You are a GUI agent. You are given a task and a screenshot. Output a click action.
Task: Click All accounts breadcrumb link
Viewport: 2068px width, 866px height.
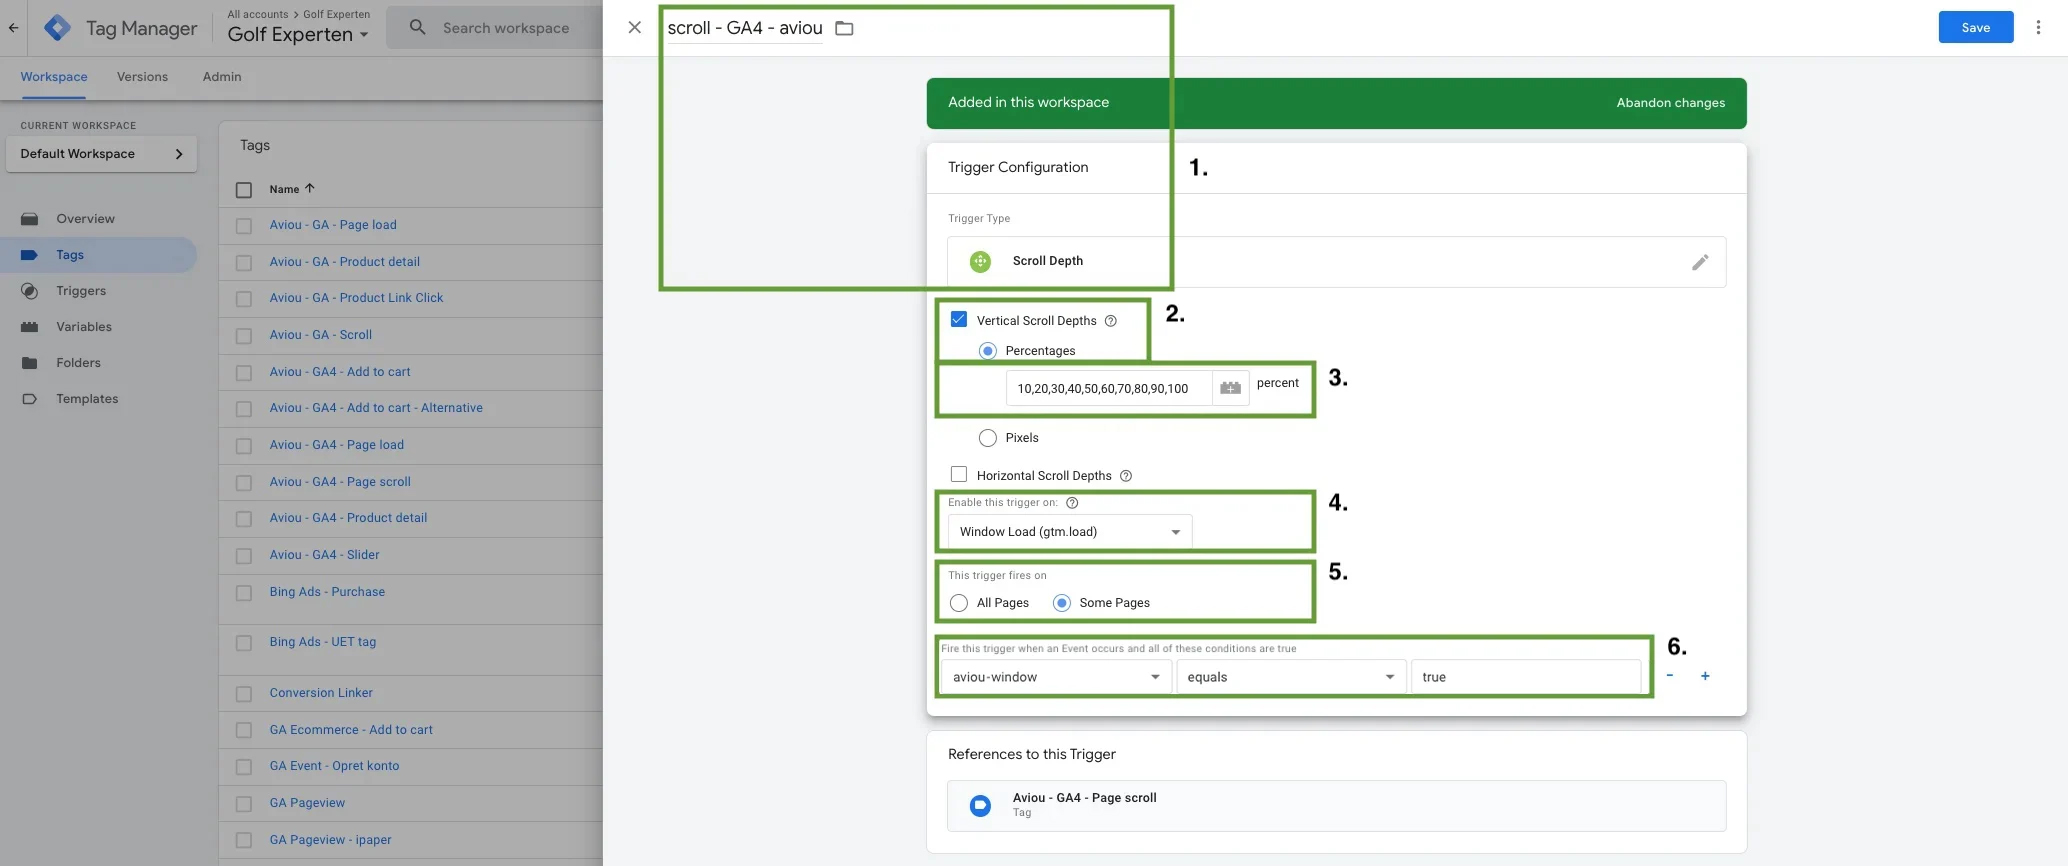tap(257, 14)
